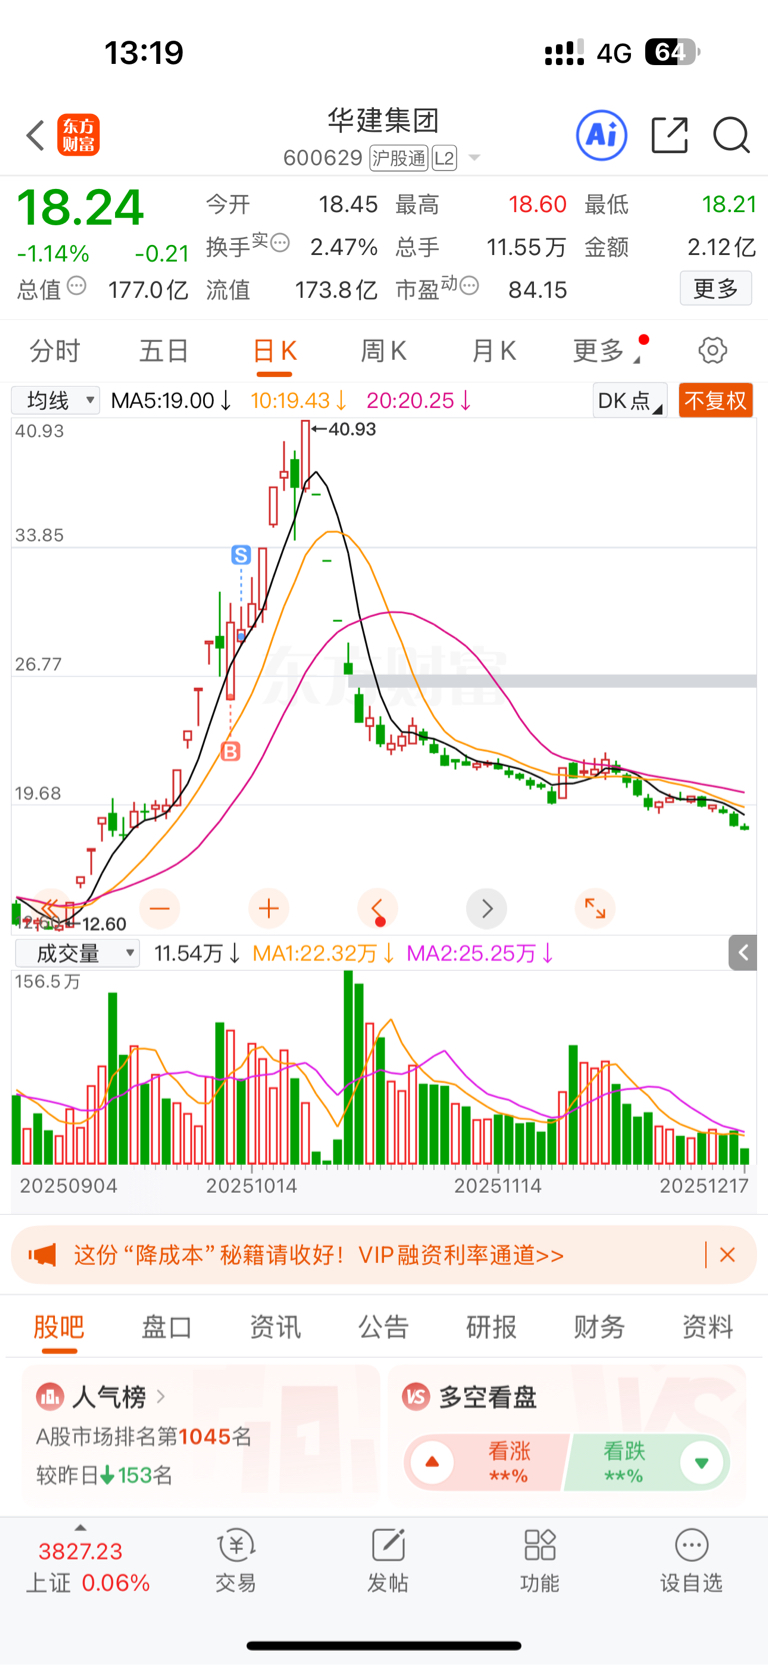This screenshot has height=1665, width=768.
Task: Tap info icon next to 市盈
Action: (x=469, y=286)
